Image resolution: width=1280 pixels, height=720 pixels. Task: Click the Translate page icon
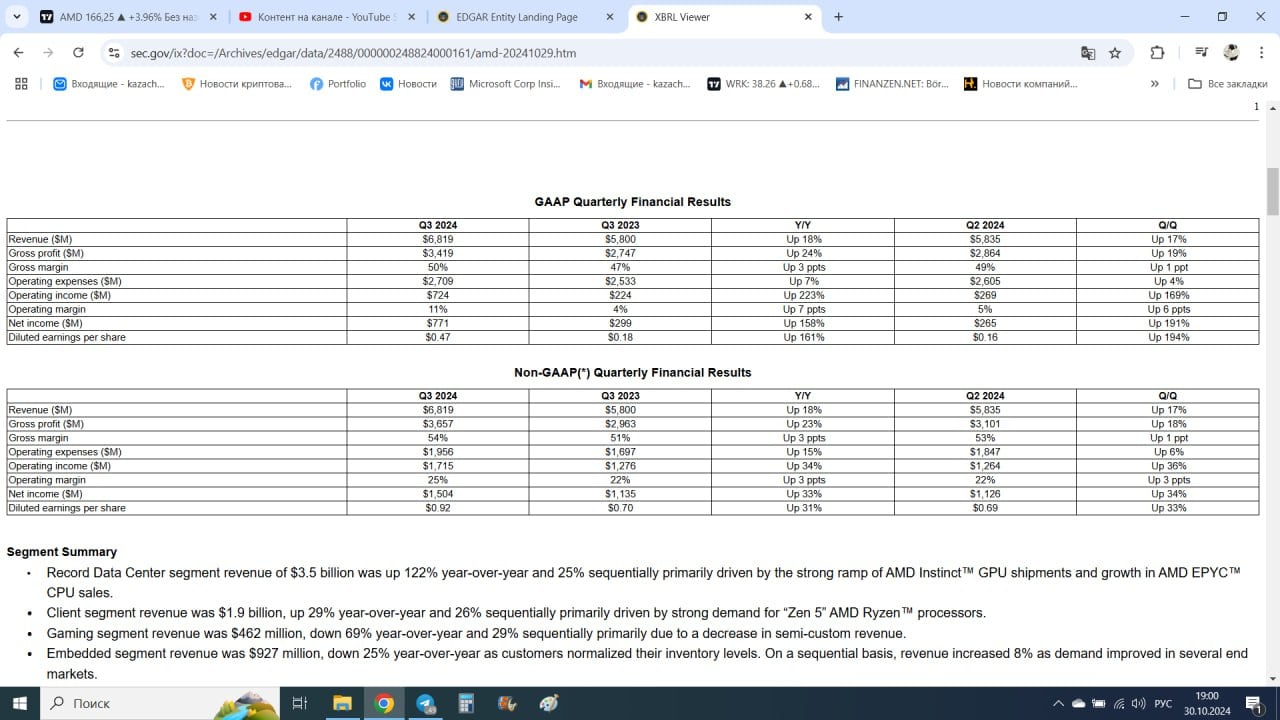1088,53
